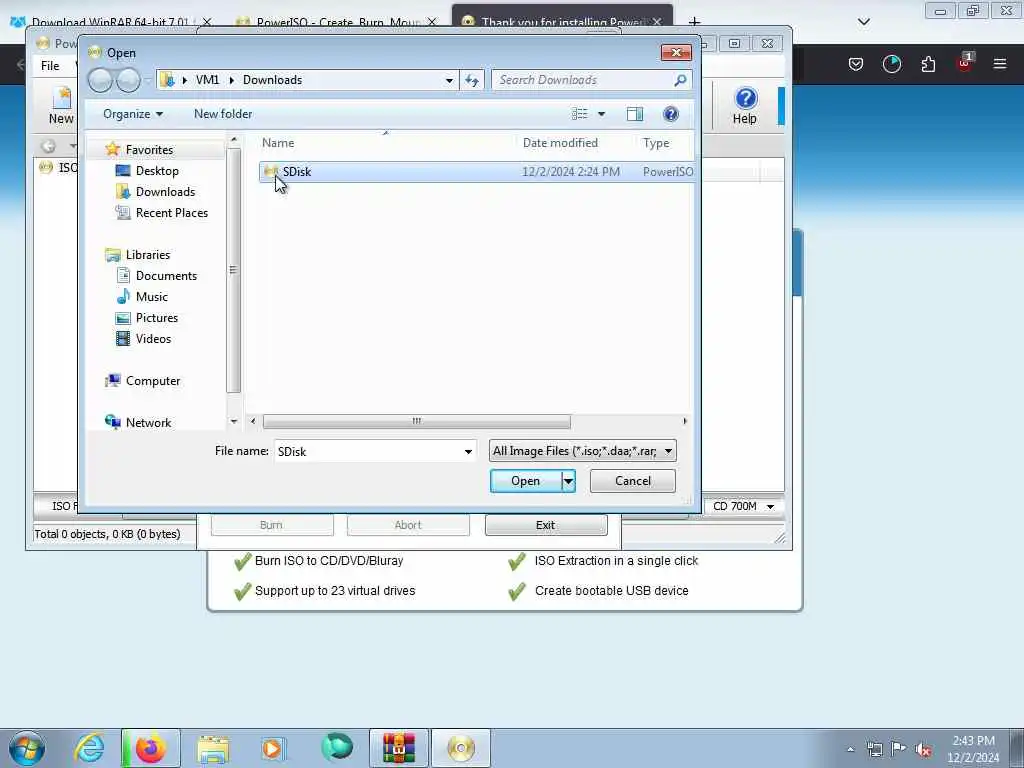Click the Favorites star icon

(x=112, y=150)
